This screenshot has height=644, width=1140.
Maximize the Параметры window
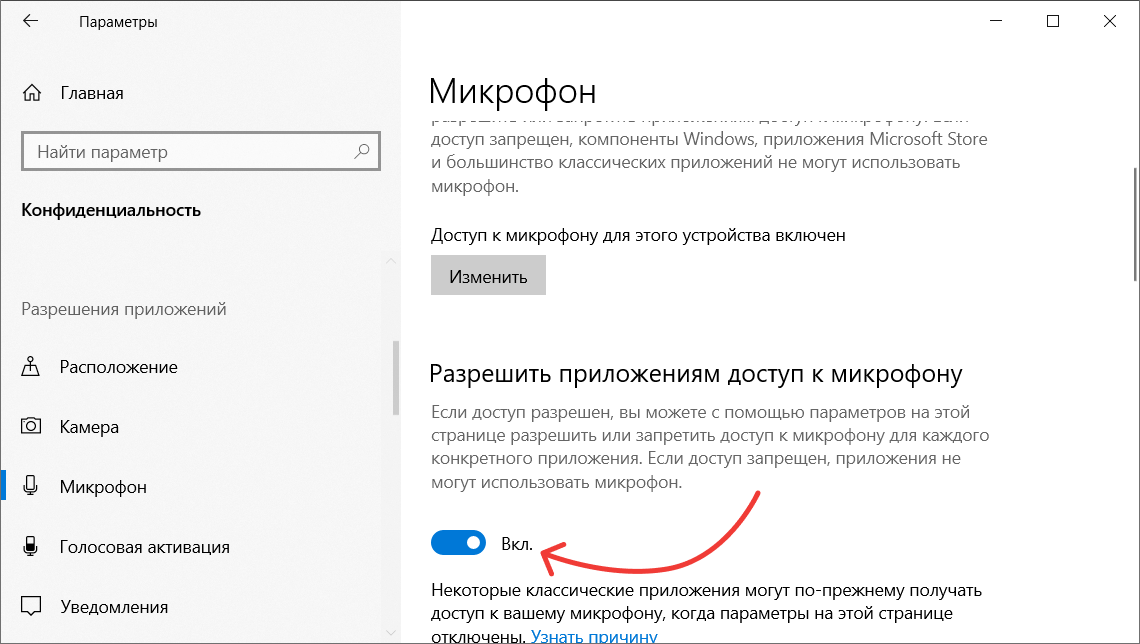click(1053, 21)
